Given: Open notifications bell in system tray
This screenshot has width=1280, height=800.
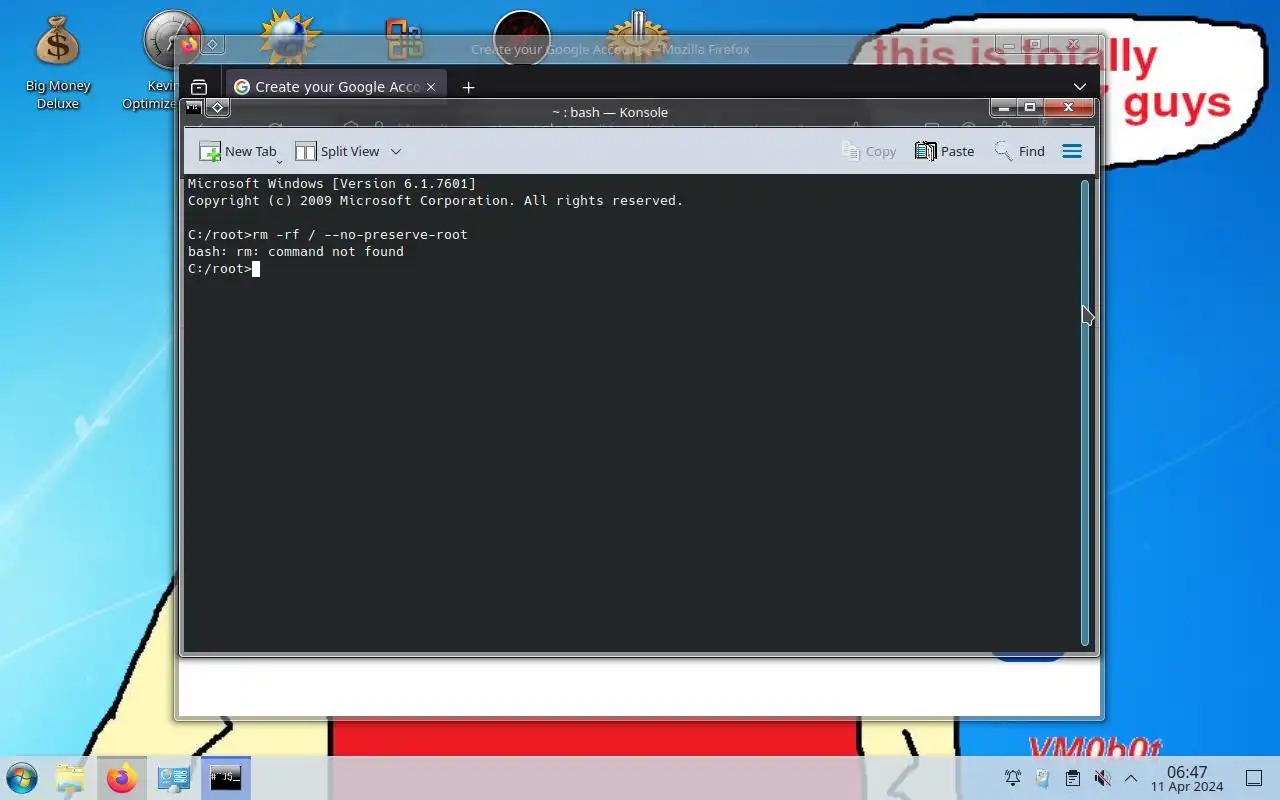Looking at the screenshot, I should tap(1012, 778).
